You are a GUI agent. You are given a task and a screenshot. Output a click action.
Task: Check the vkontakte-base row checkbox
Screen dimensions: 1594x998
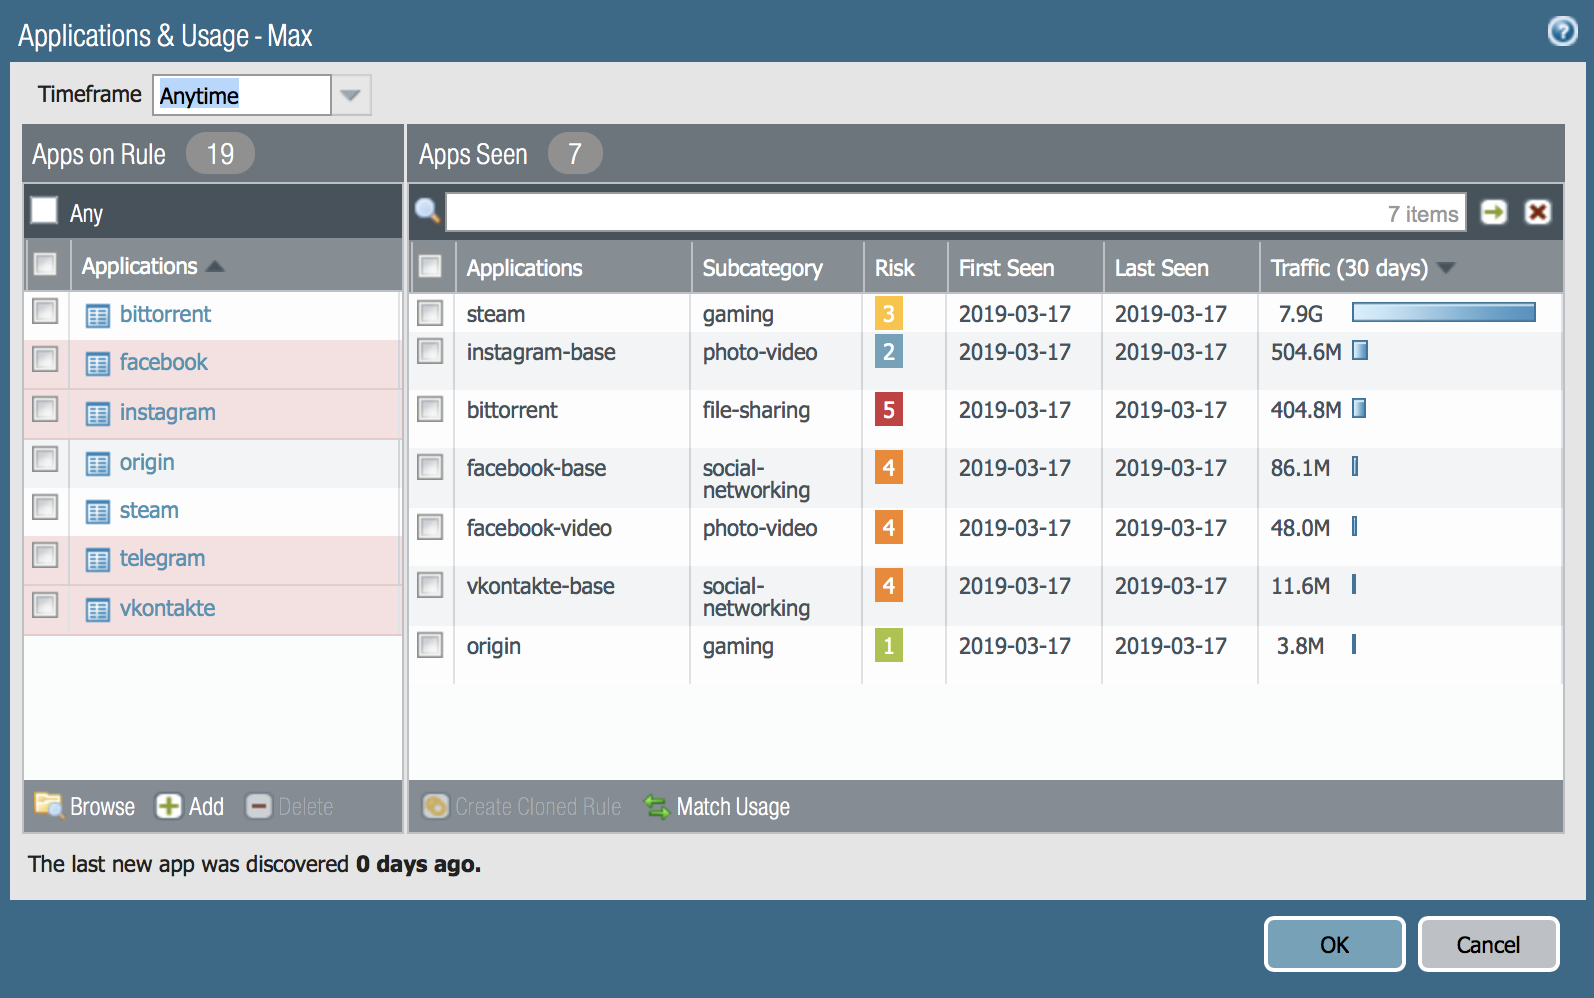coord(430,585)
